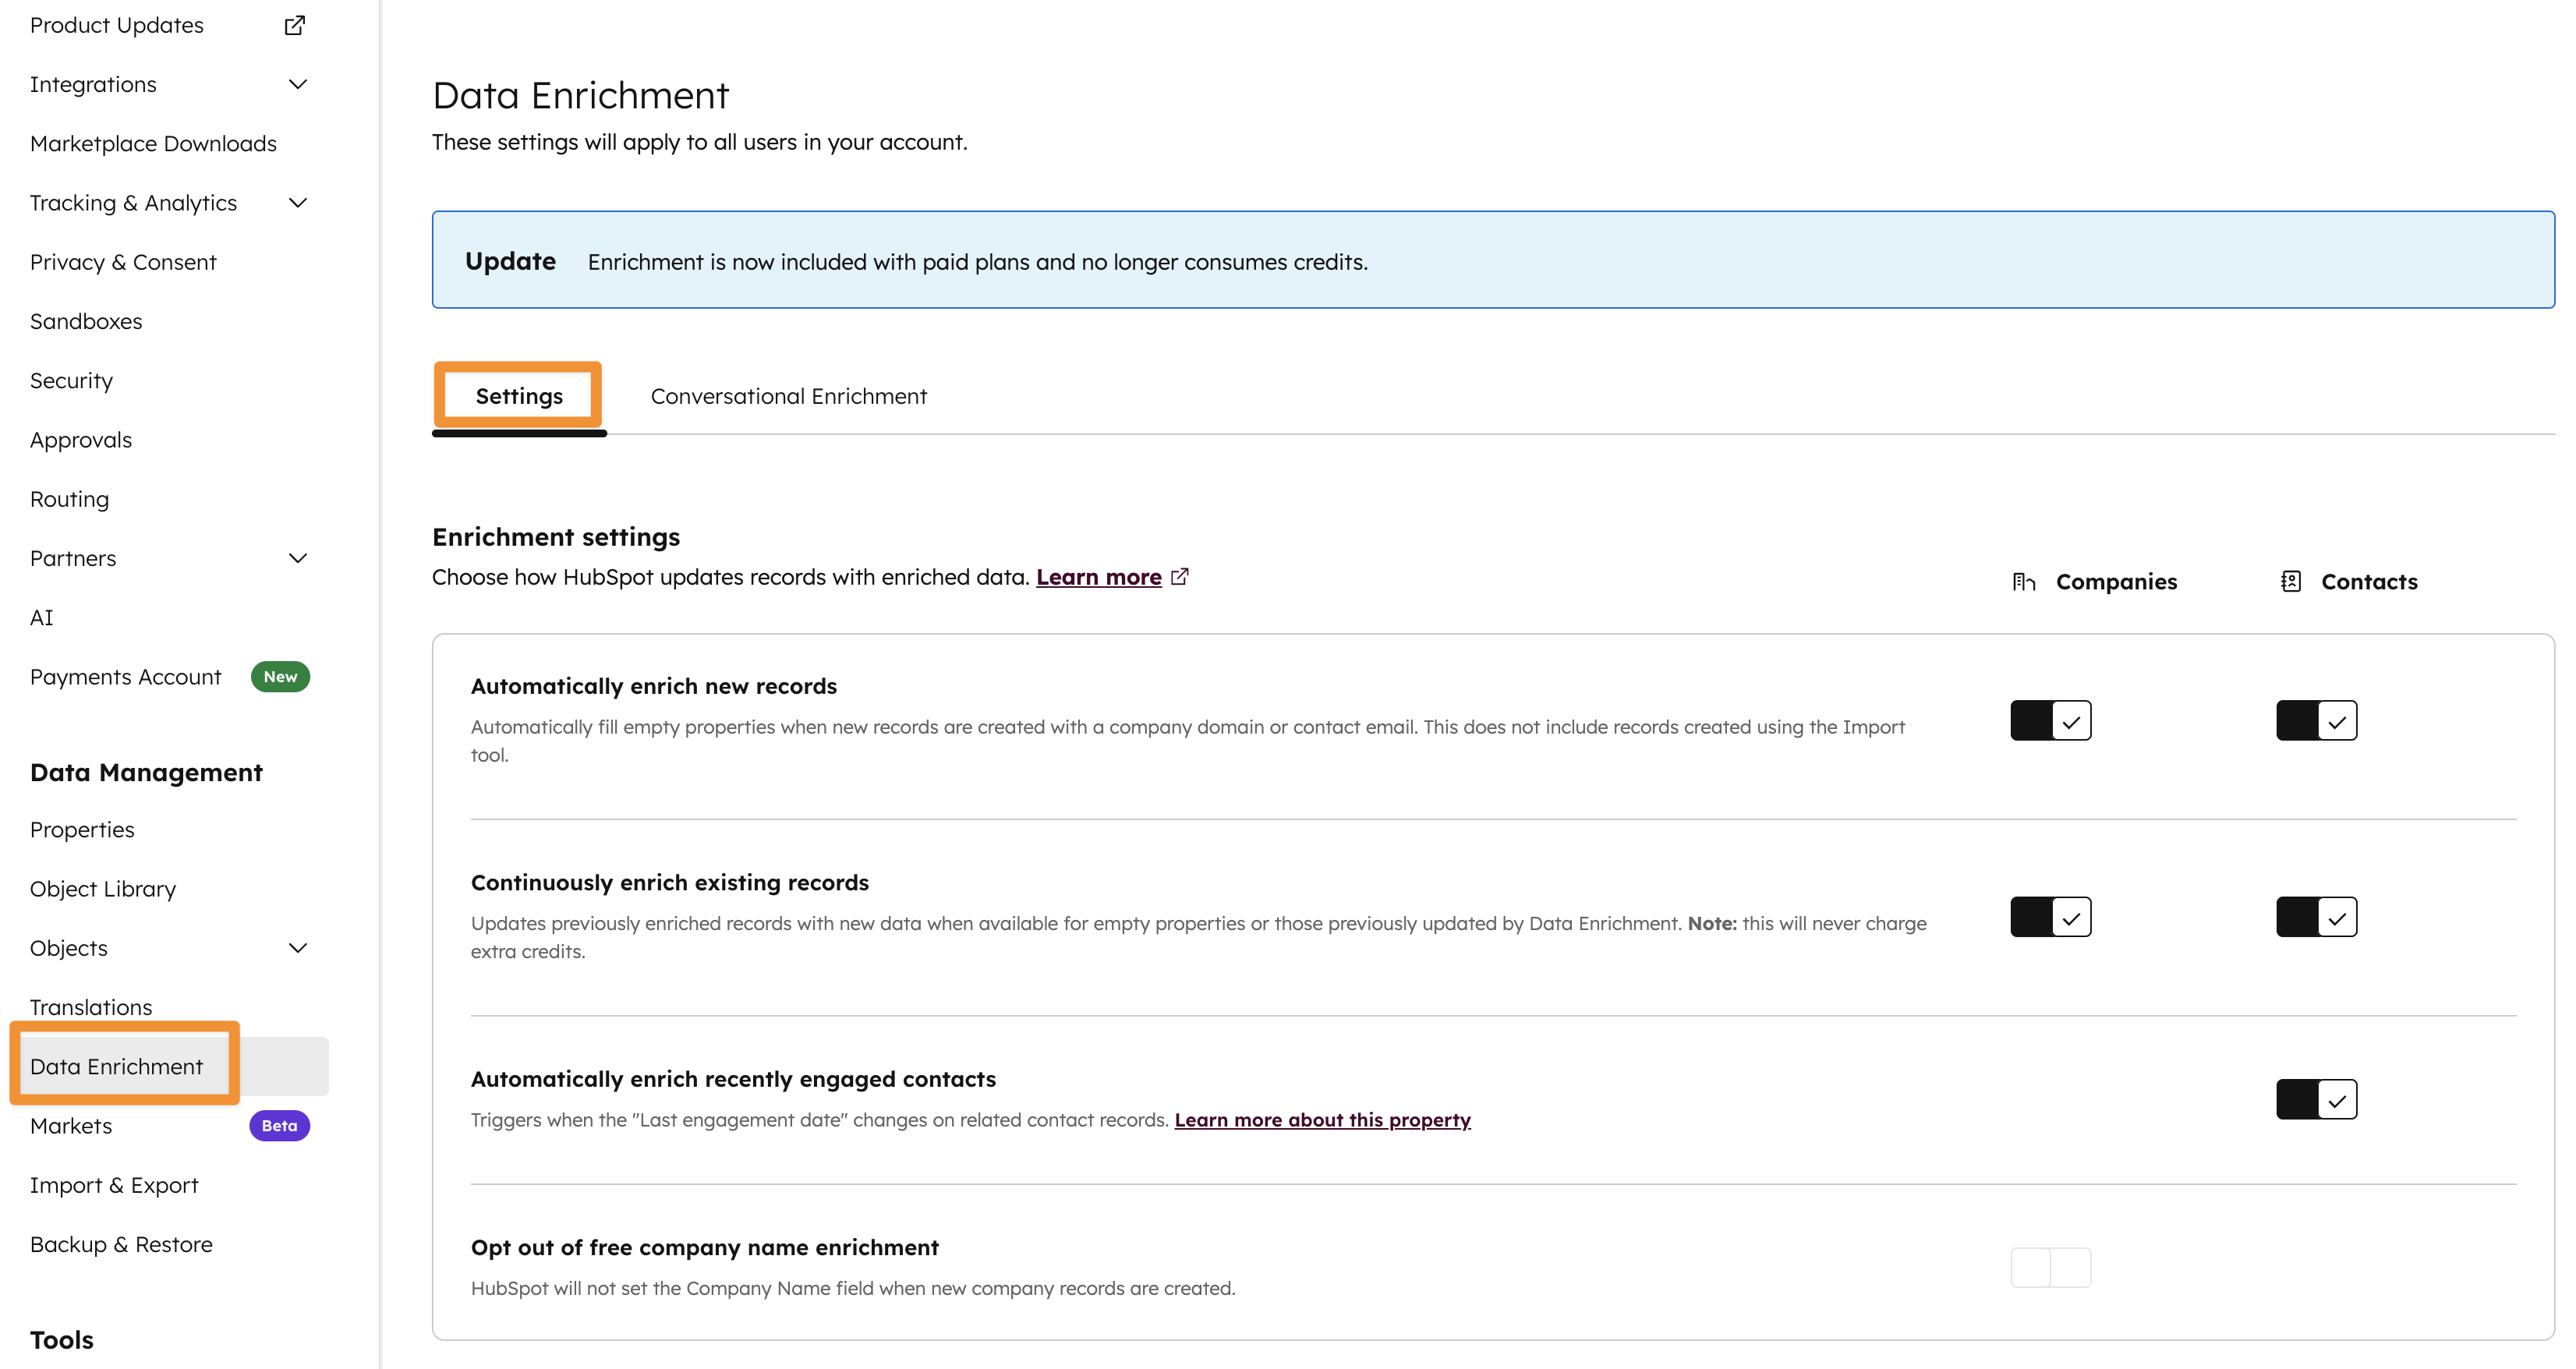Follow Learn more about this property link

(x=1322, y=1120)
